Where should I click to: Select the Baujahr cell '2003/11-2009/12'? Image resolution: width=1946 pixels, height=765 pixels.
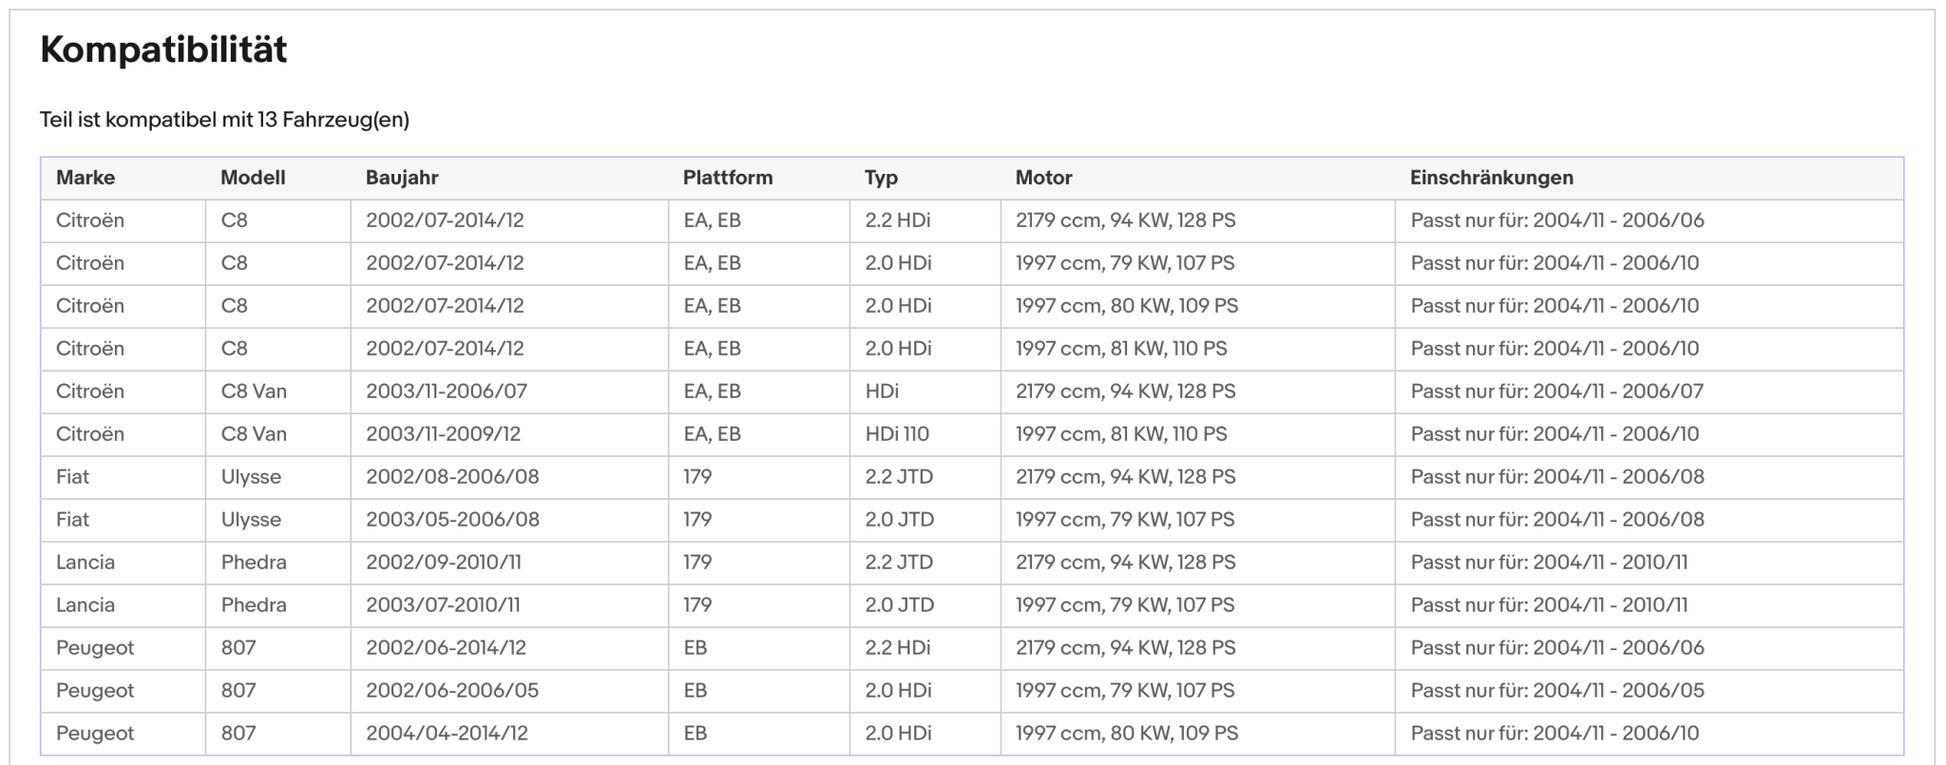pos(443,434)
